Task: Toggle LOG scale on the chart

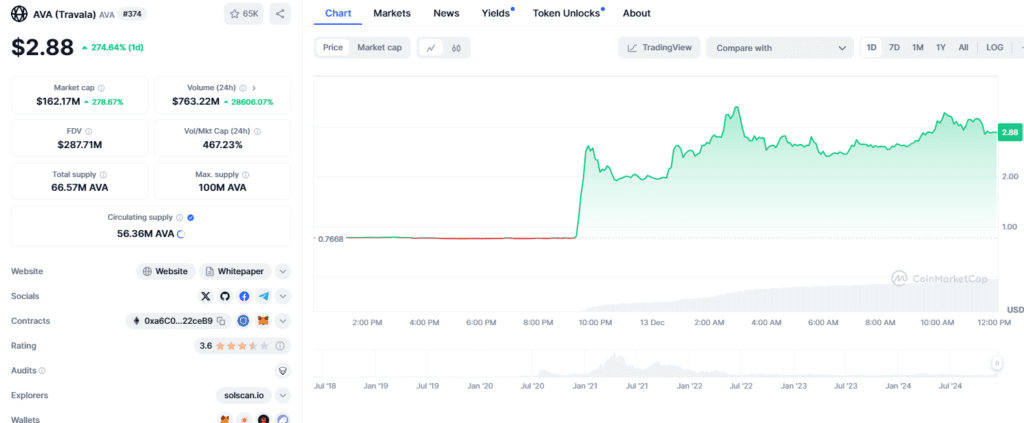Action: (x=995, y=48)
